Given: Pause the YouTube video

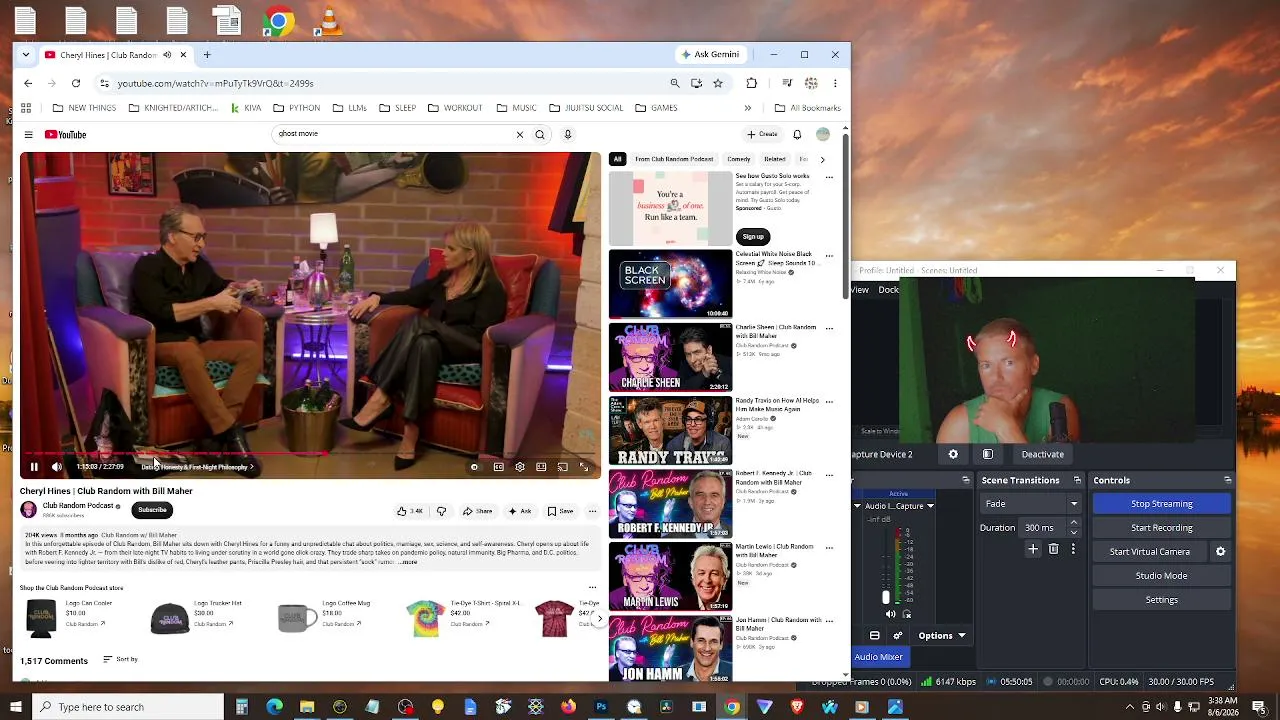Looking at the screenshot, I should pyautogui.click(x=34, y=467).
